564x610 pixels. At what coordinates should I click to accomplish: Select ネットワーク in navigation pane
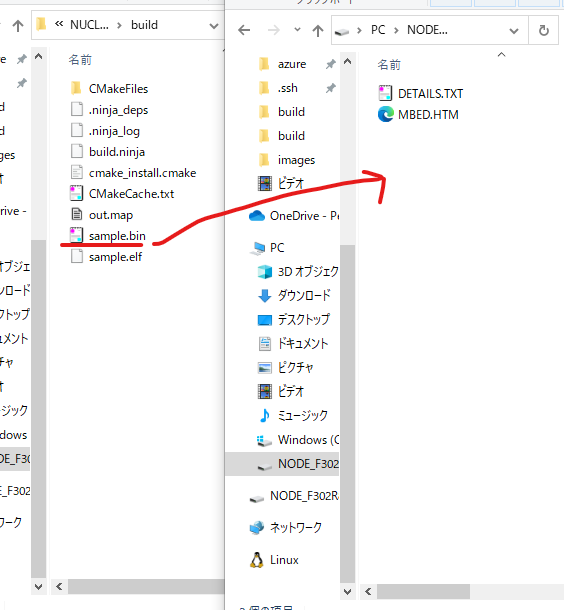click(286, 528)
